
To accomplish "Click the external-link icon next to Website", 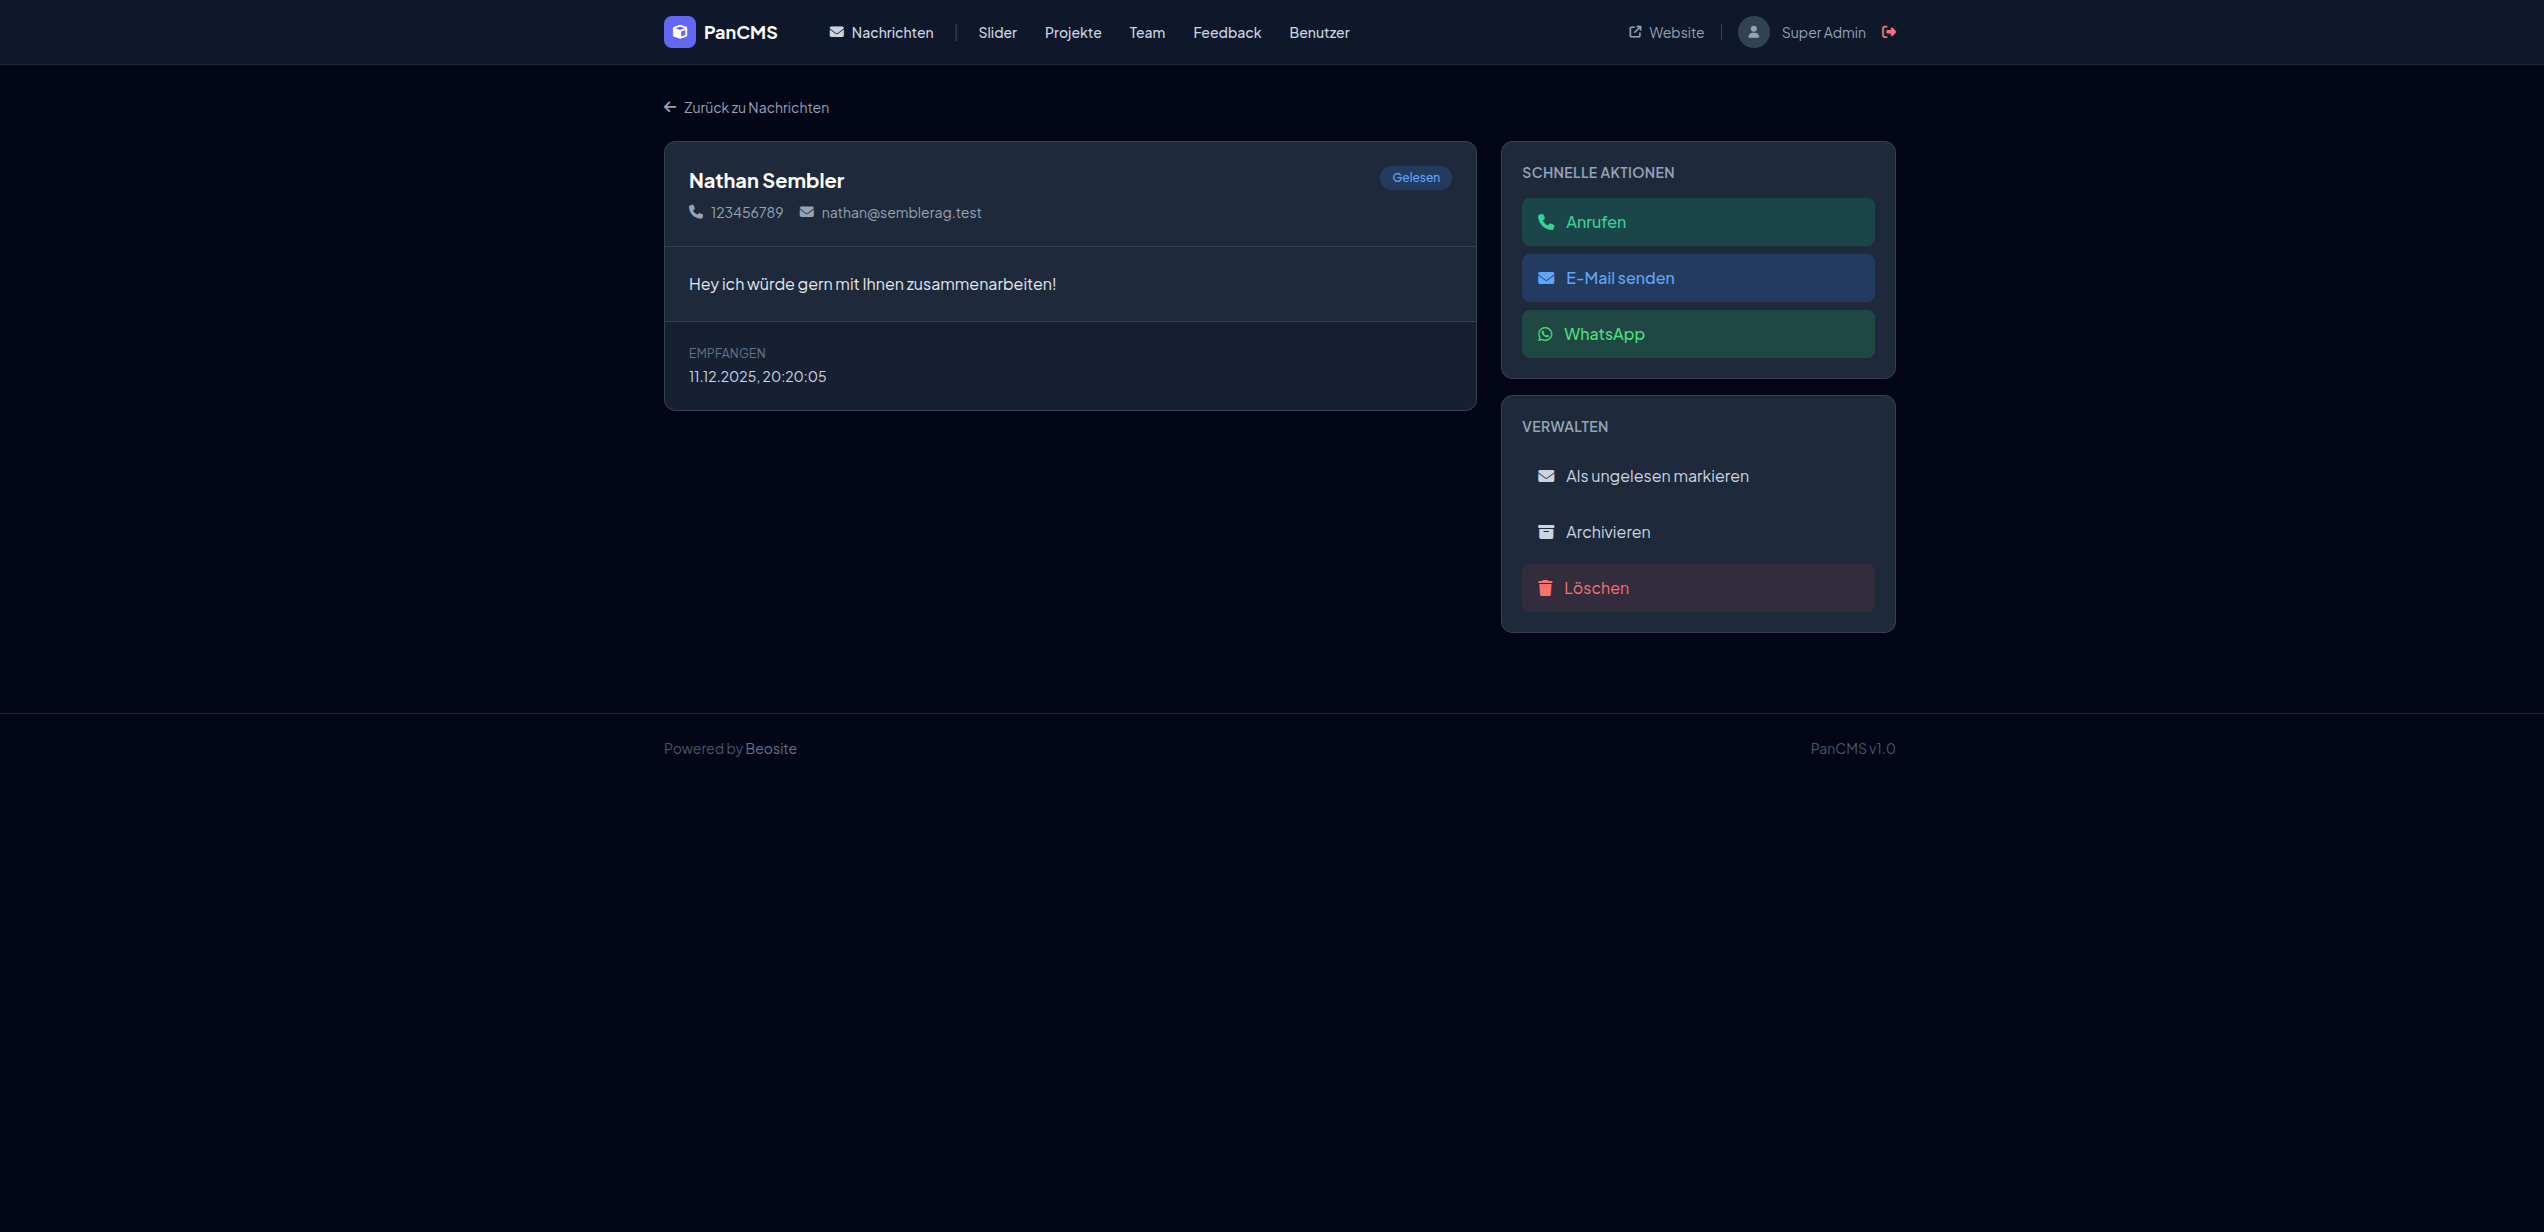I will coord(1634,31).
